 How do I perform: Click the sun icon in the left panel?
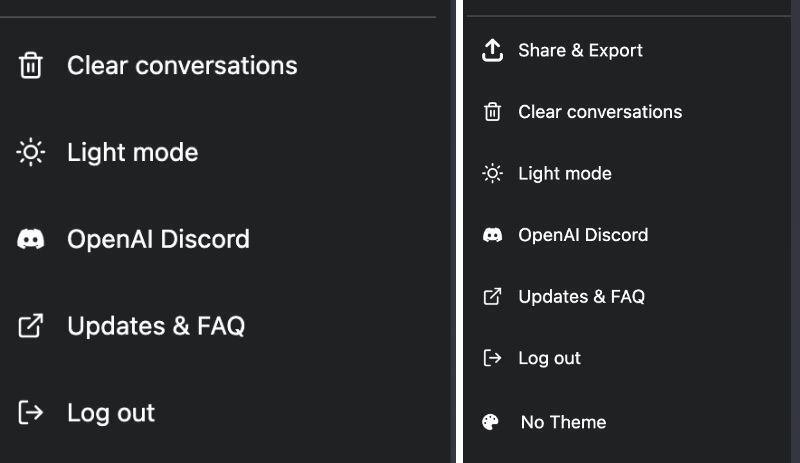click(x=31, y=153)
